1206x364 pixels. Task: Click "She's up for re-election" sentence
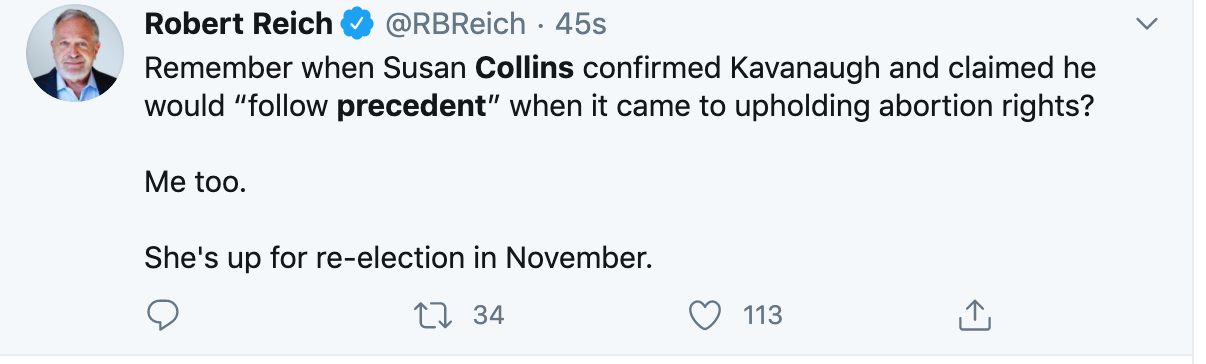tap(398, 259)
